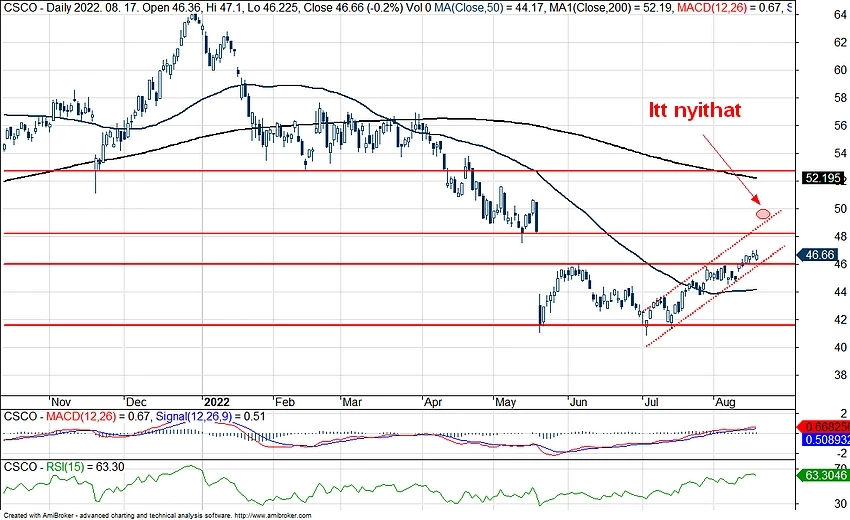Click the 44 price axis label
This screenshot has width=850, height=520.
click(840, 292)
